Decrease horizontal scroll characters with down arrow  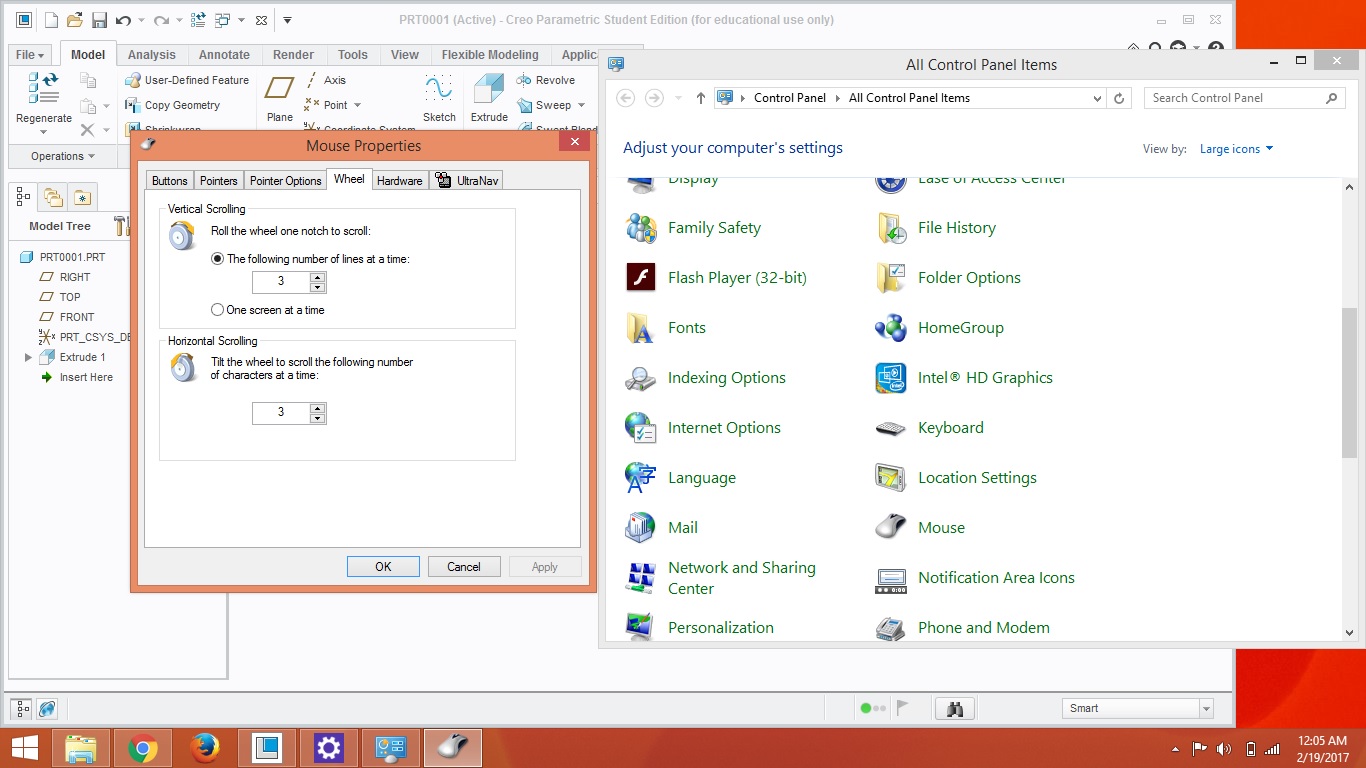(x=318, y=418)
